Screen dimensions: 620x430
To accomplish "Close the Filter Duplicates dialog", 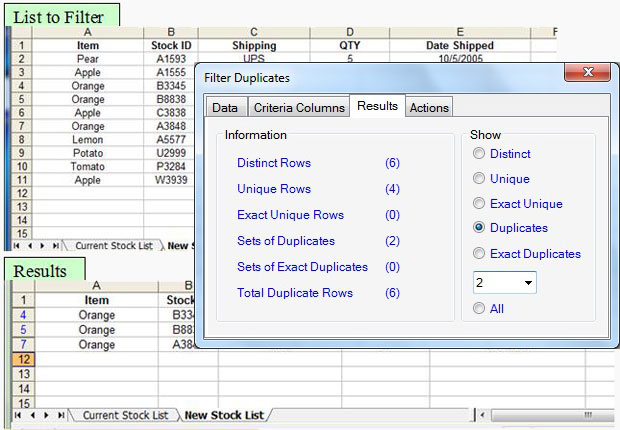I will [587, 74].
